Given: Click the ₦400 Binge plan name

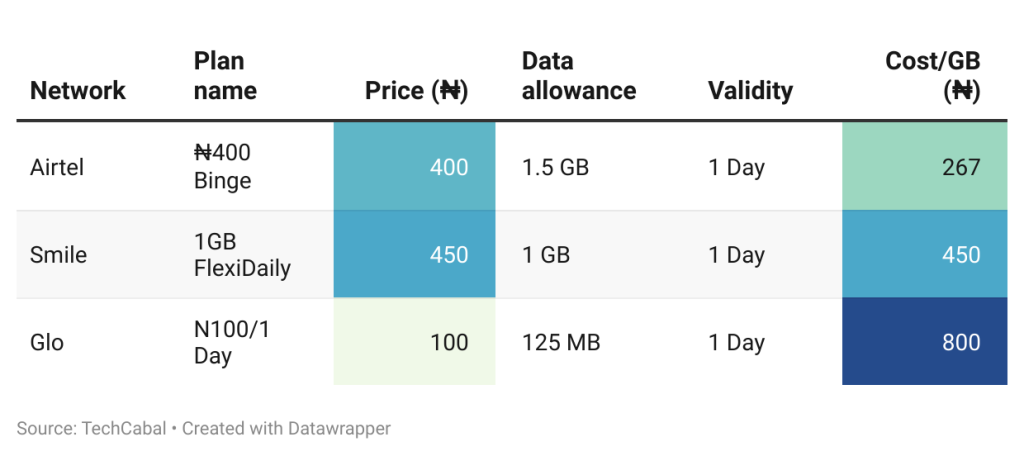Looking at the screenshot, I should coord(222,167).
